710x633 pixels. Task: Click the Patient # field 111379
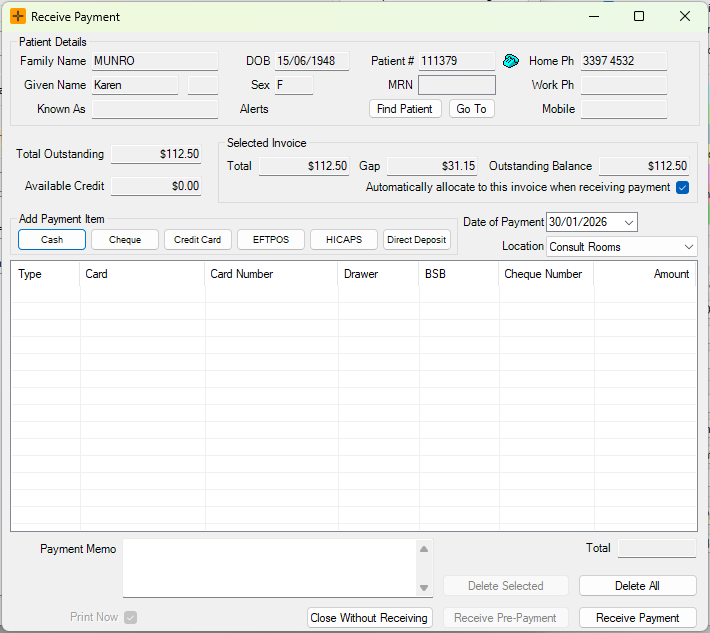(456, 61)
